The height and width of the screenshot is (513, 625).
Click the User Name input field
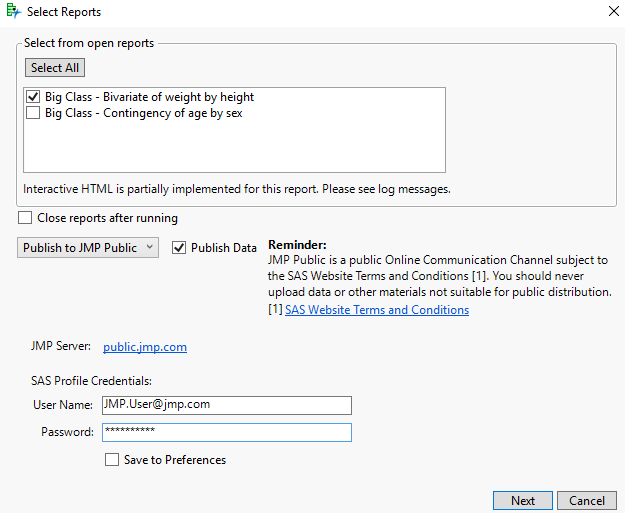(x=226, y=405)
